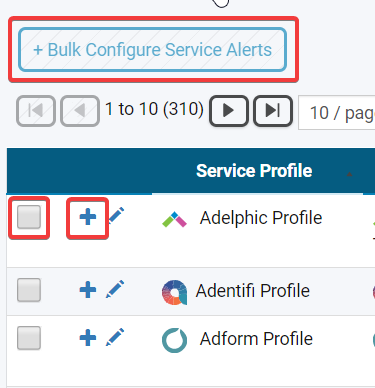This screenshot has width=375, height=388.
Task: Add alert with Adelphic Profile plus icon
Action: tap(88, 217)
